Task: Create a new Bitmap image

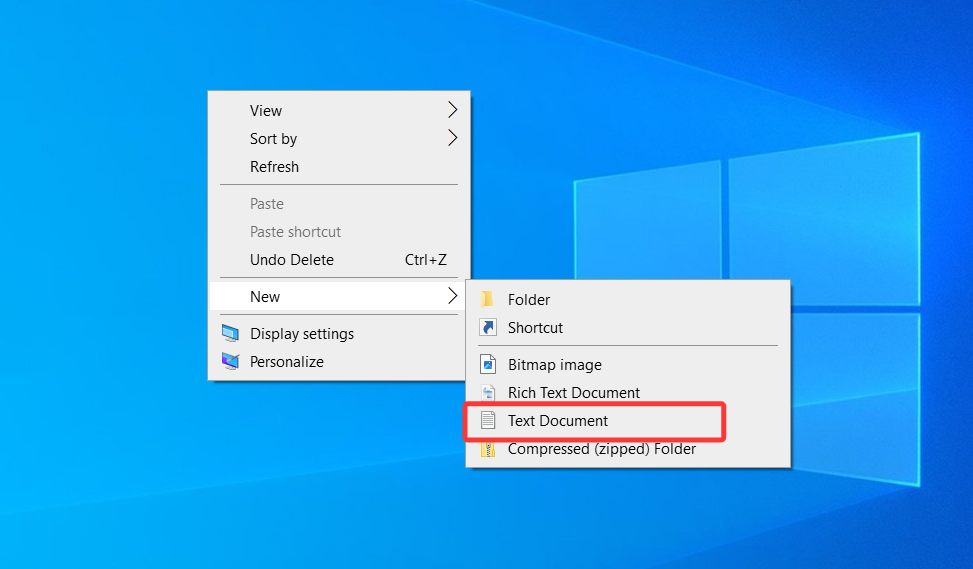Action: pos(628,365)
